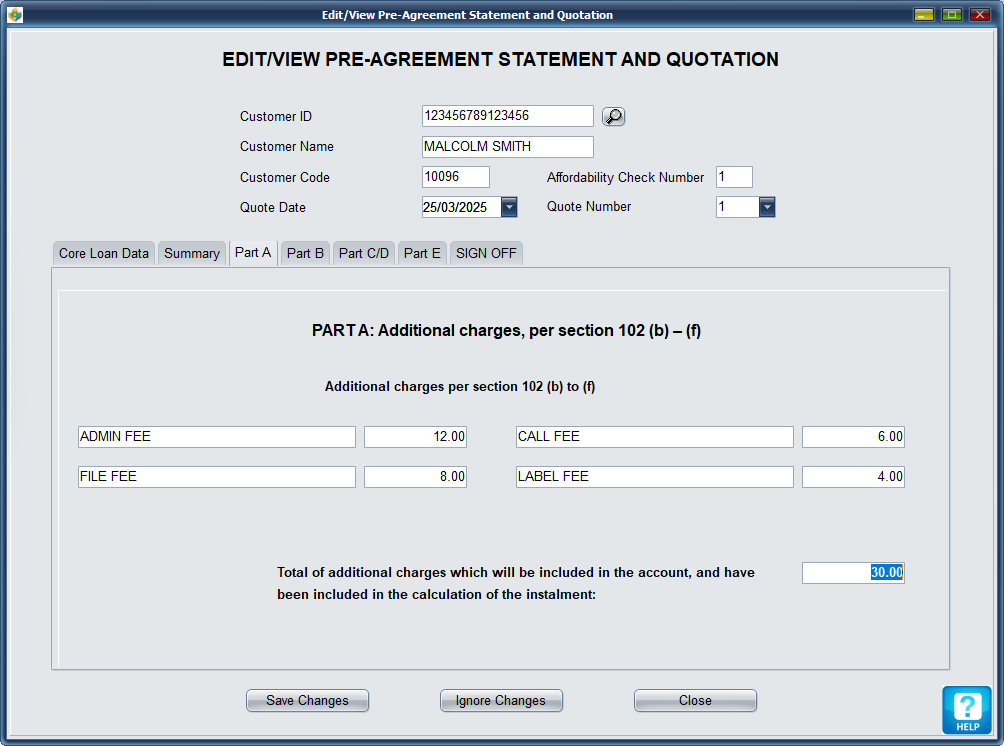The height and width of the screenshot is (746, 1004).
Task: Click the Affordability Check Number field
Action: 733,177
